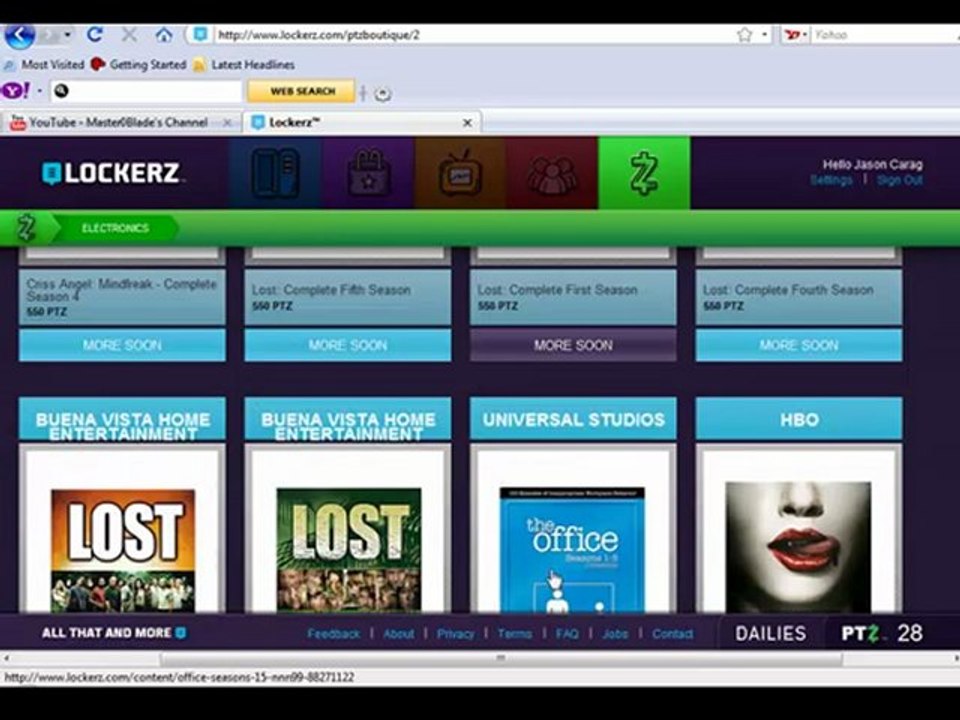Open Getting Started bookmark

click(x=138, y=64)
